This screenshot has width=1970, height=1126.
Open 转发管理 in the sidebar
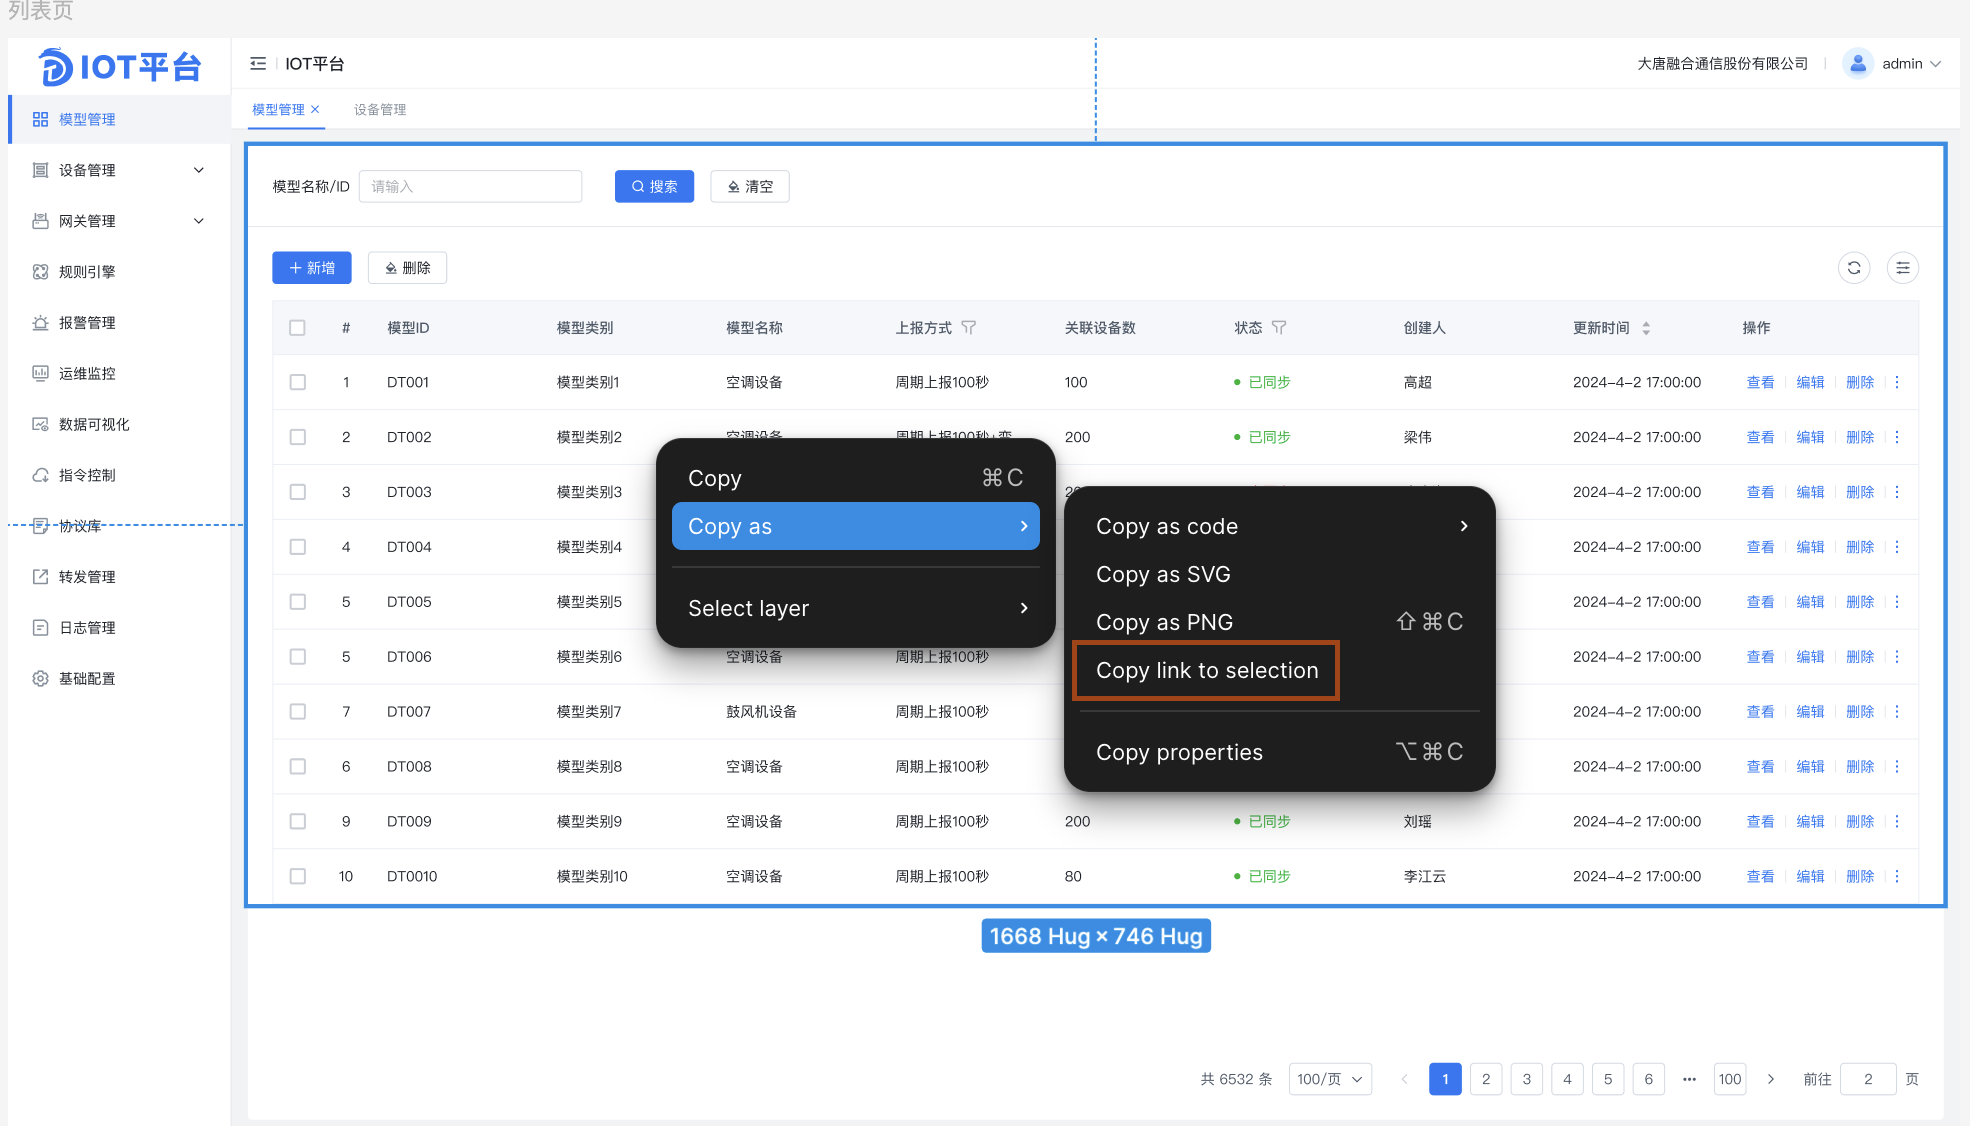[87, 577]
